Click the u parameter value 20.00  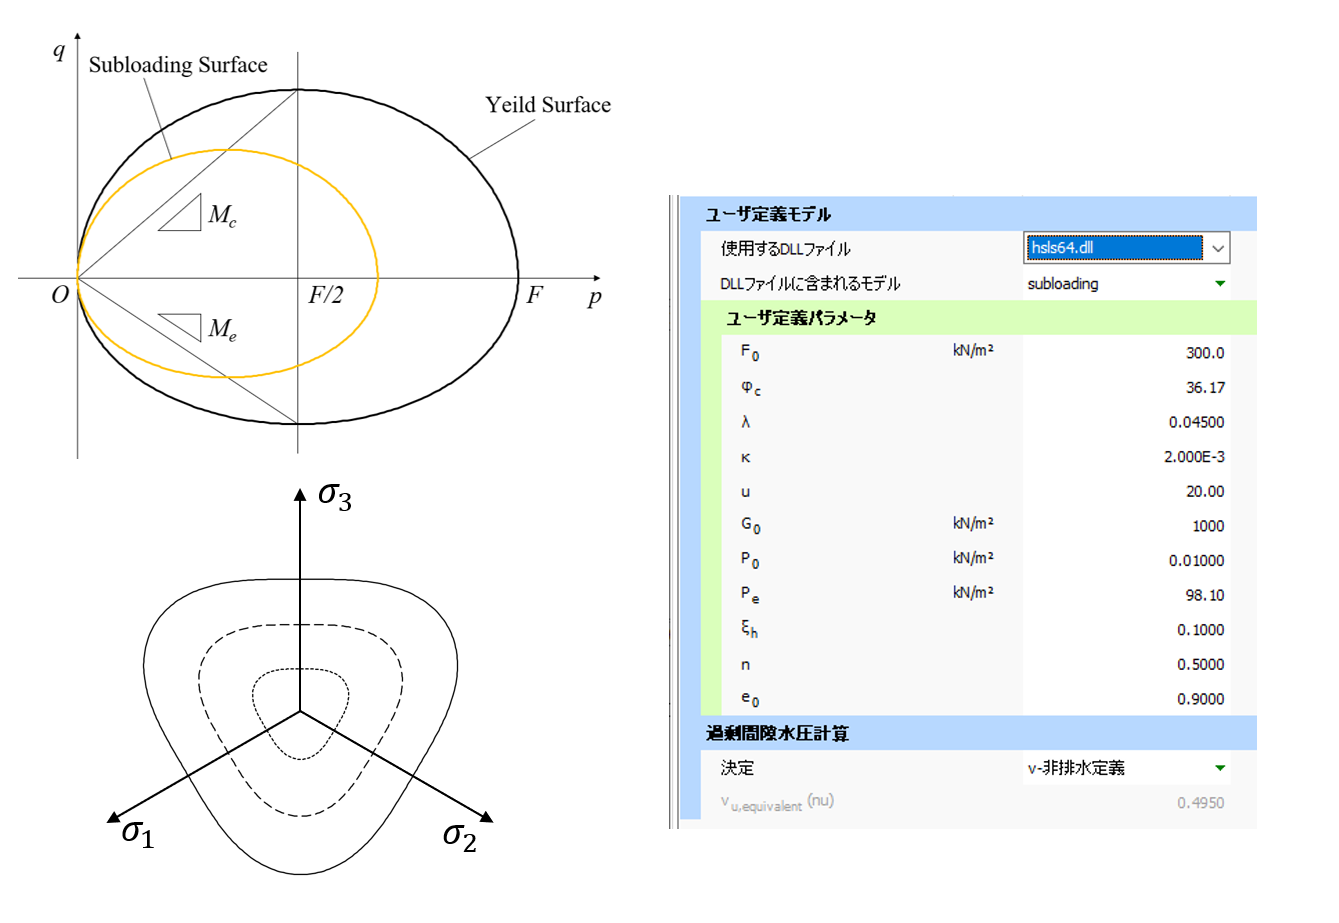1204,492
